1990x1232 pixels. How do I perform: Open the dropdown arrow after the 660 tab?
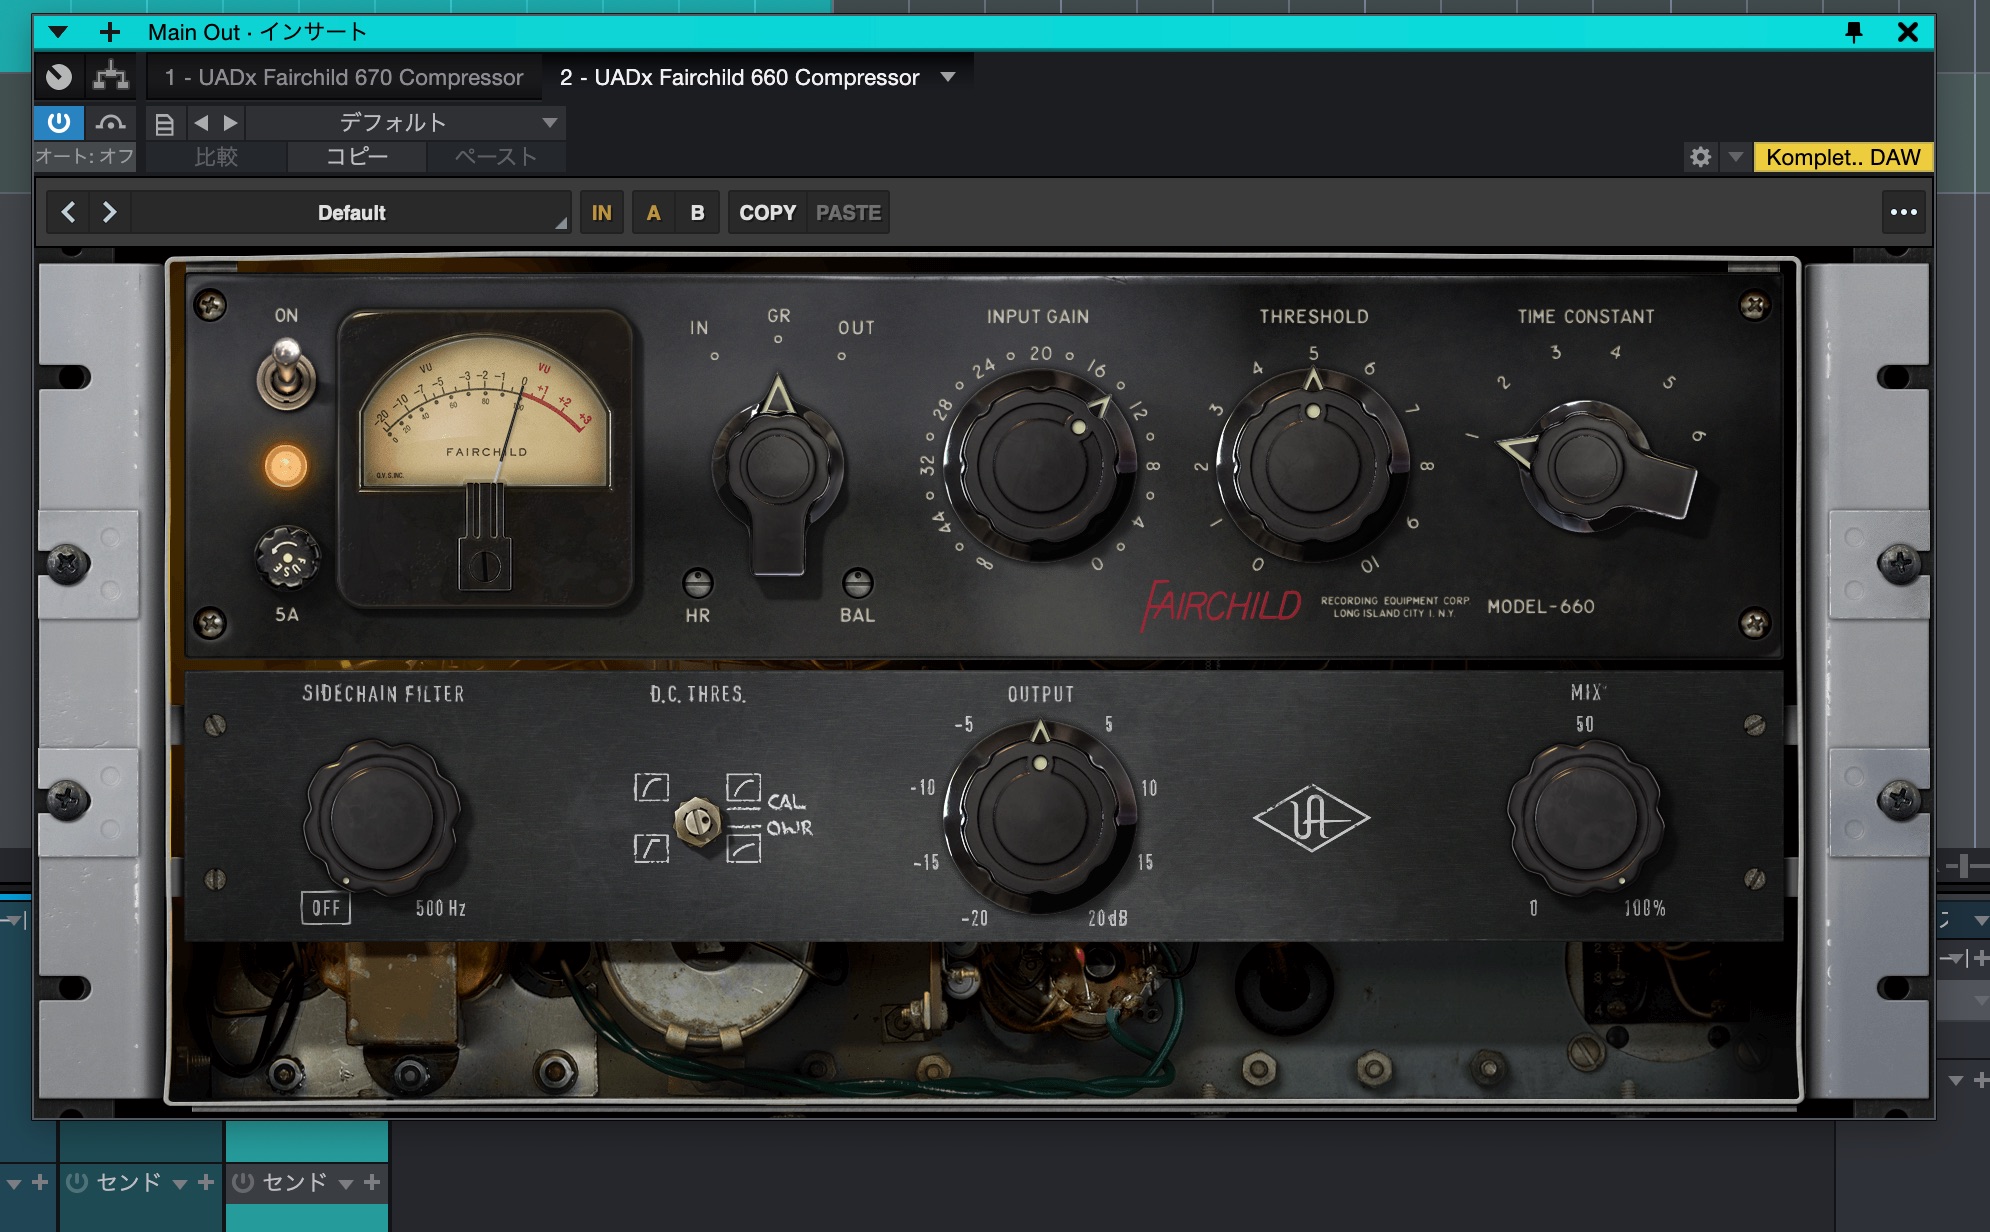[948, 77]
